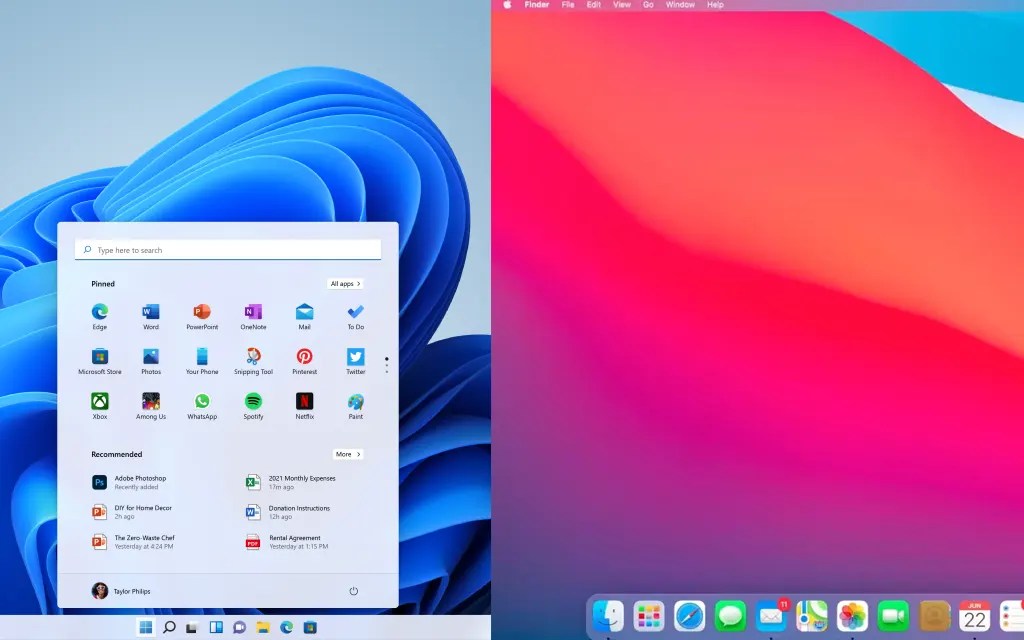1024x640 pixels.
Task: Open Contacts in the Dock
Action: pos(934,616)
